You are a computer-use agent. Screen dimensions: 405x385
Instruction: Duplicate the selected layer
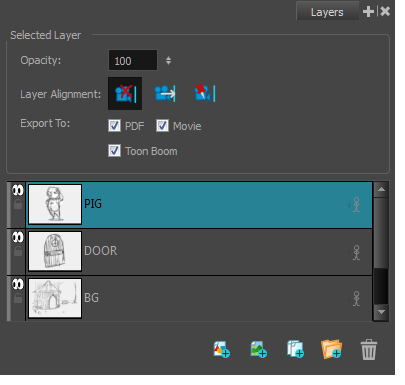coord(295,349)
